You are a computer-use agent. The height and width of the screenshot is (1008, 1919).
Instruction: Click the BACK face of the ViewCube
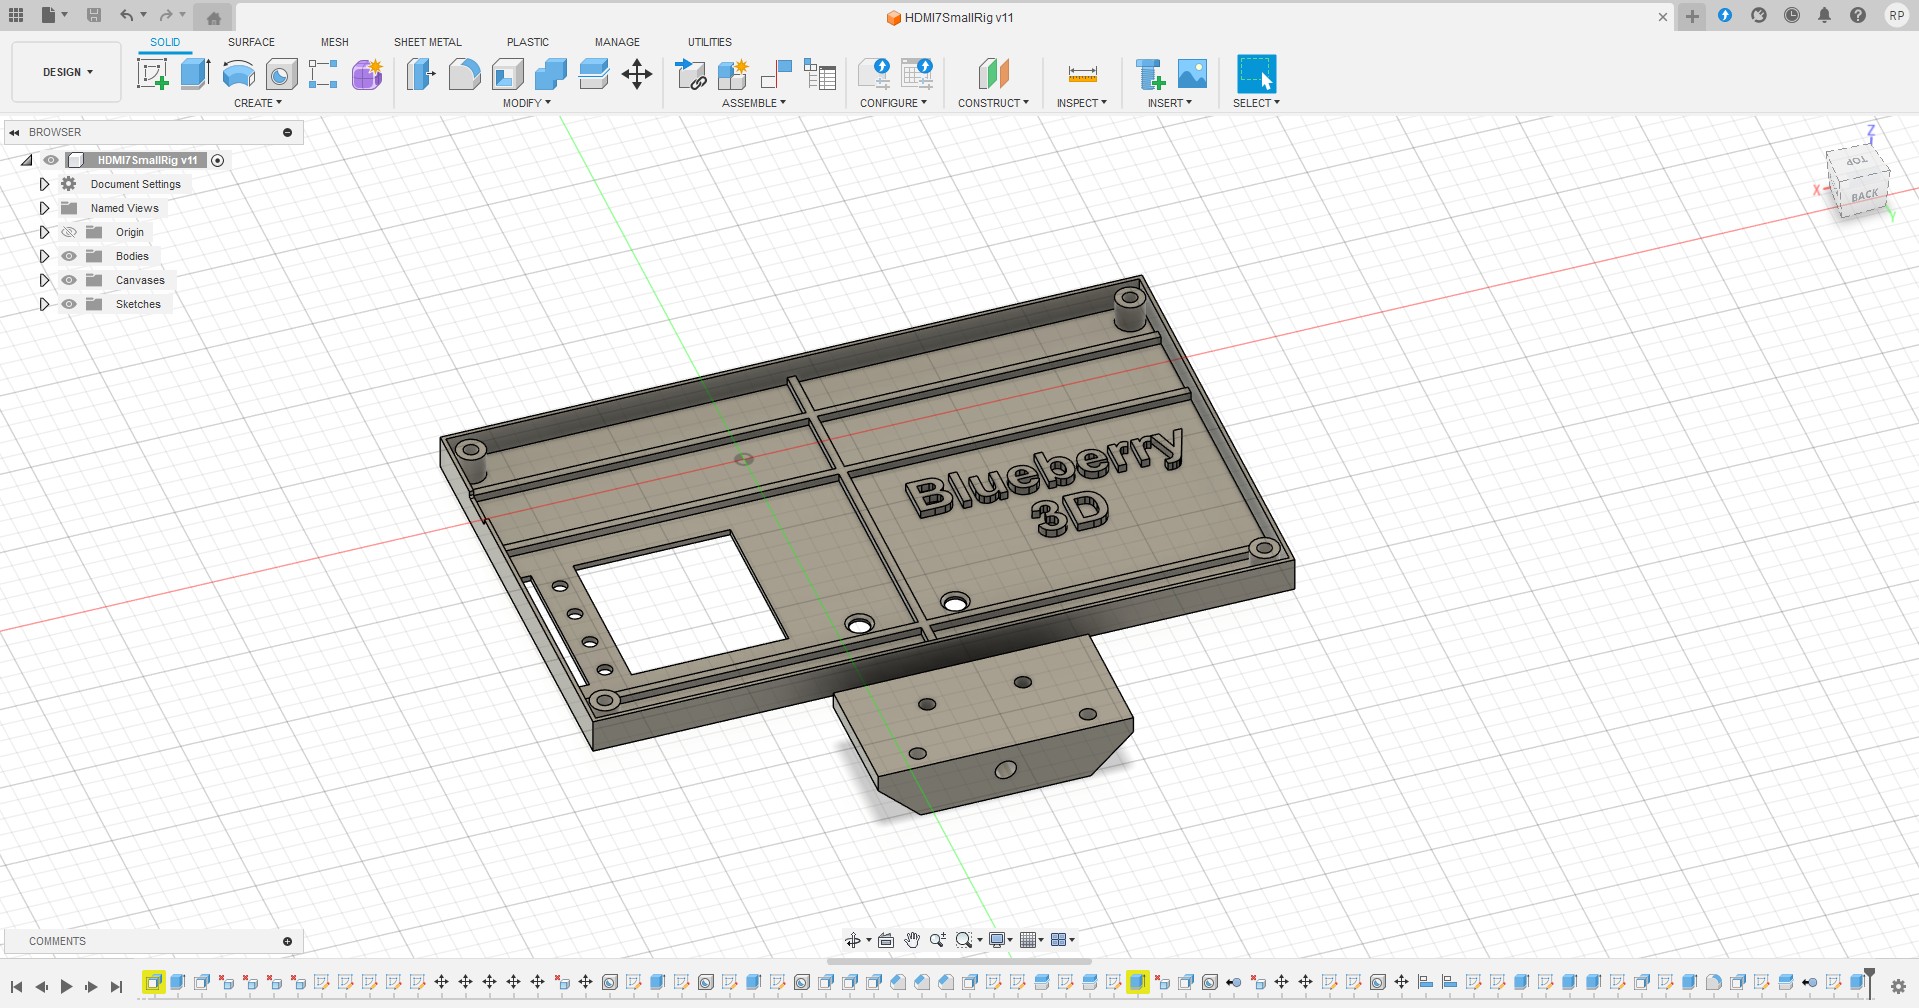click(x=1864, y=196)
